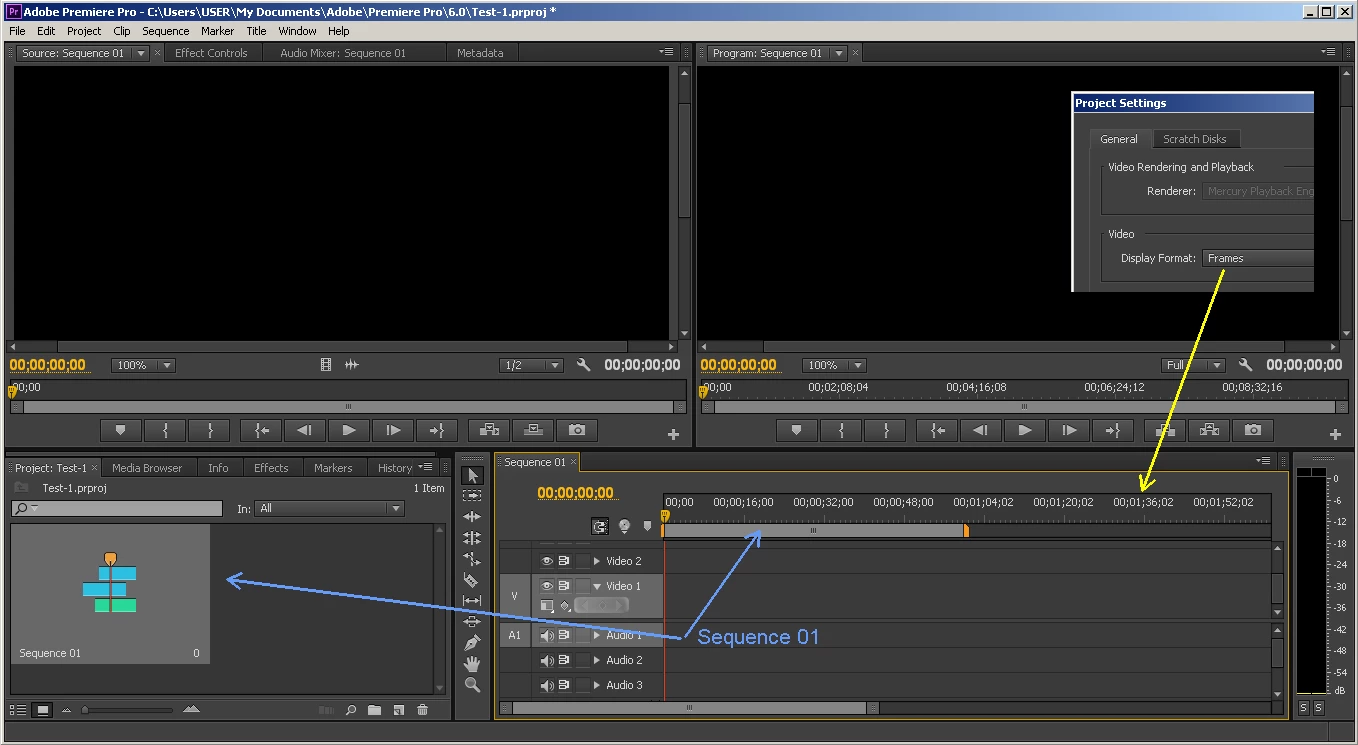This screenshot has height=745, width=1358.
Task: Select the Slip tool
Action: [472, 601]
